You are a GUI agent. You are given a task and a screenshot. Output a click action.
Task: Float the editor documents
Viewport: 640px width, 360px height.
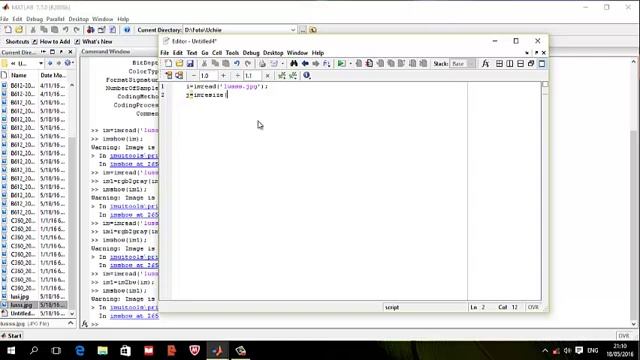tap(531, 64)
